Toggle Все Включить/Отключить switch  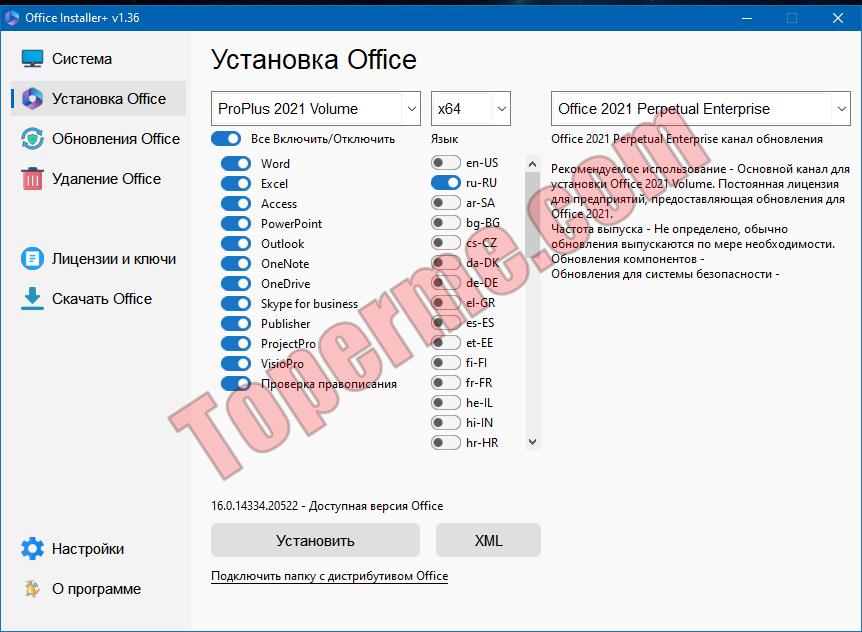(226, 138)
